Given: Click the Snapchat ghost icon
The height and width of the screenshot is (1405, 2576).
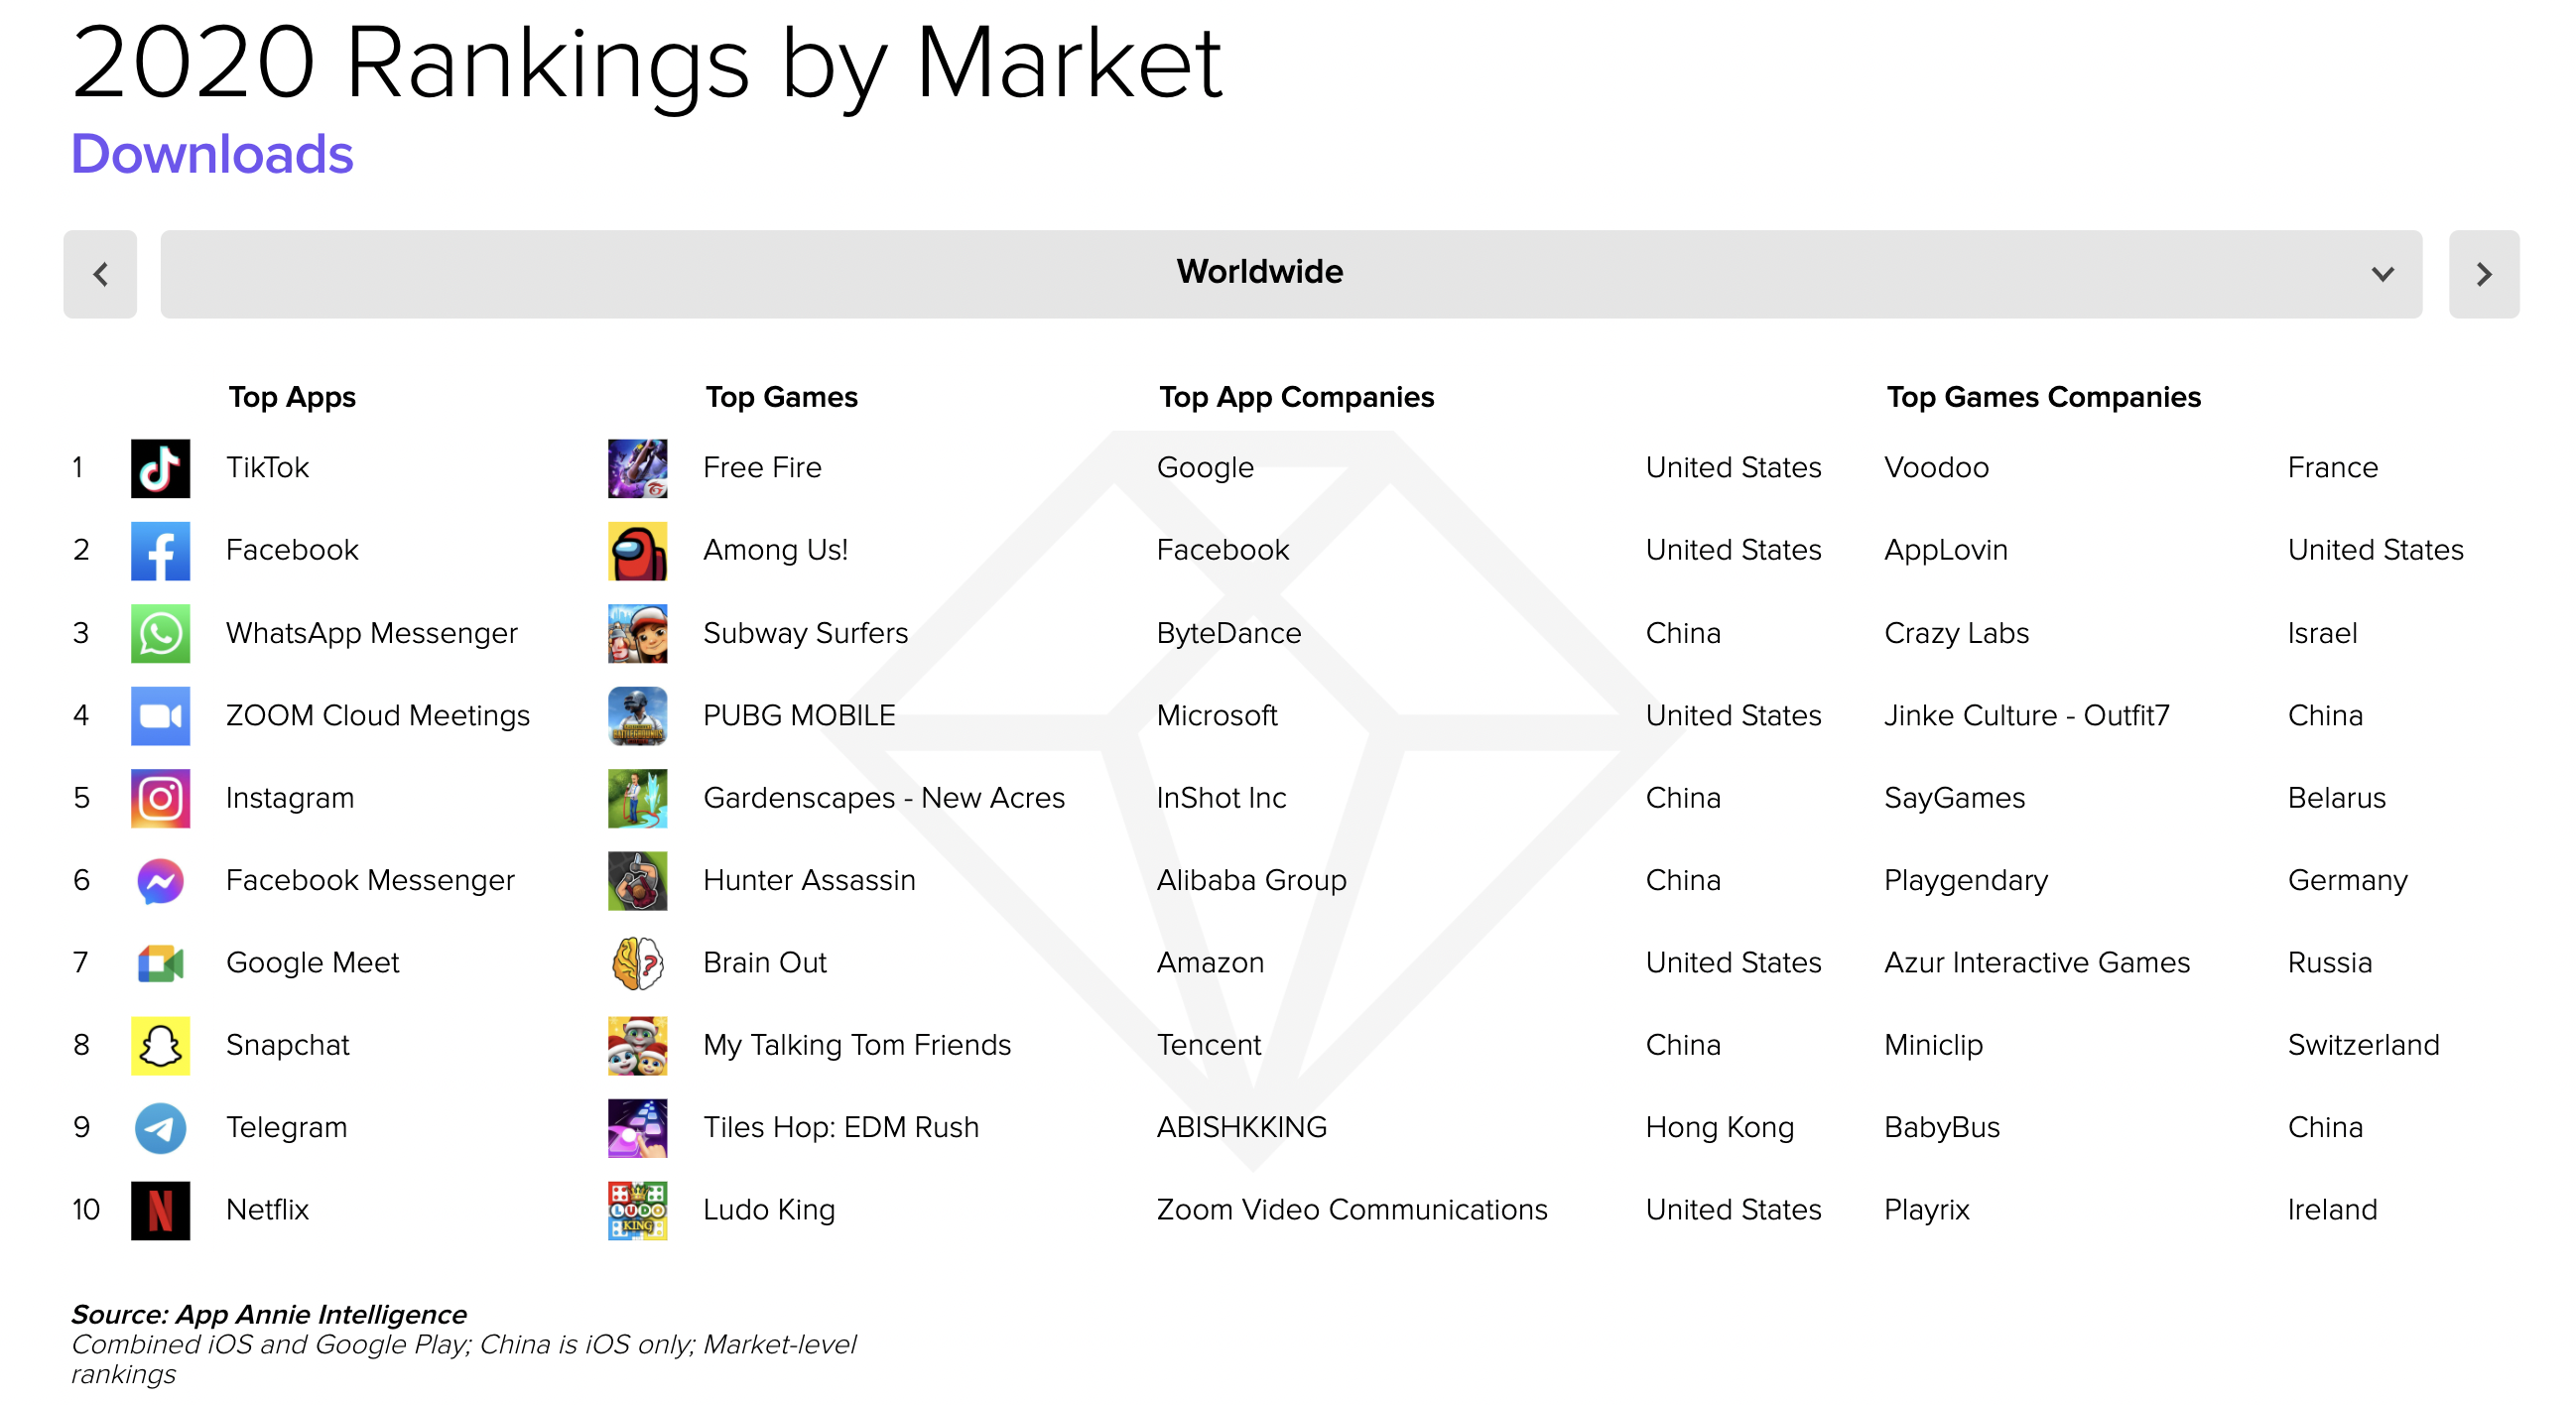Looking at the screenshot, I should pos(160,1046).
